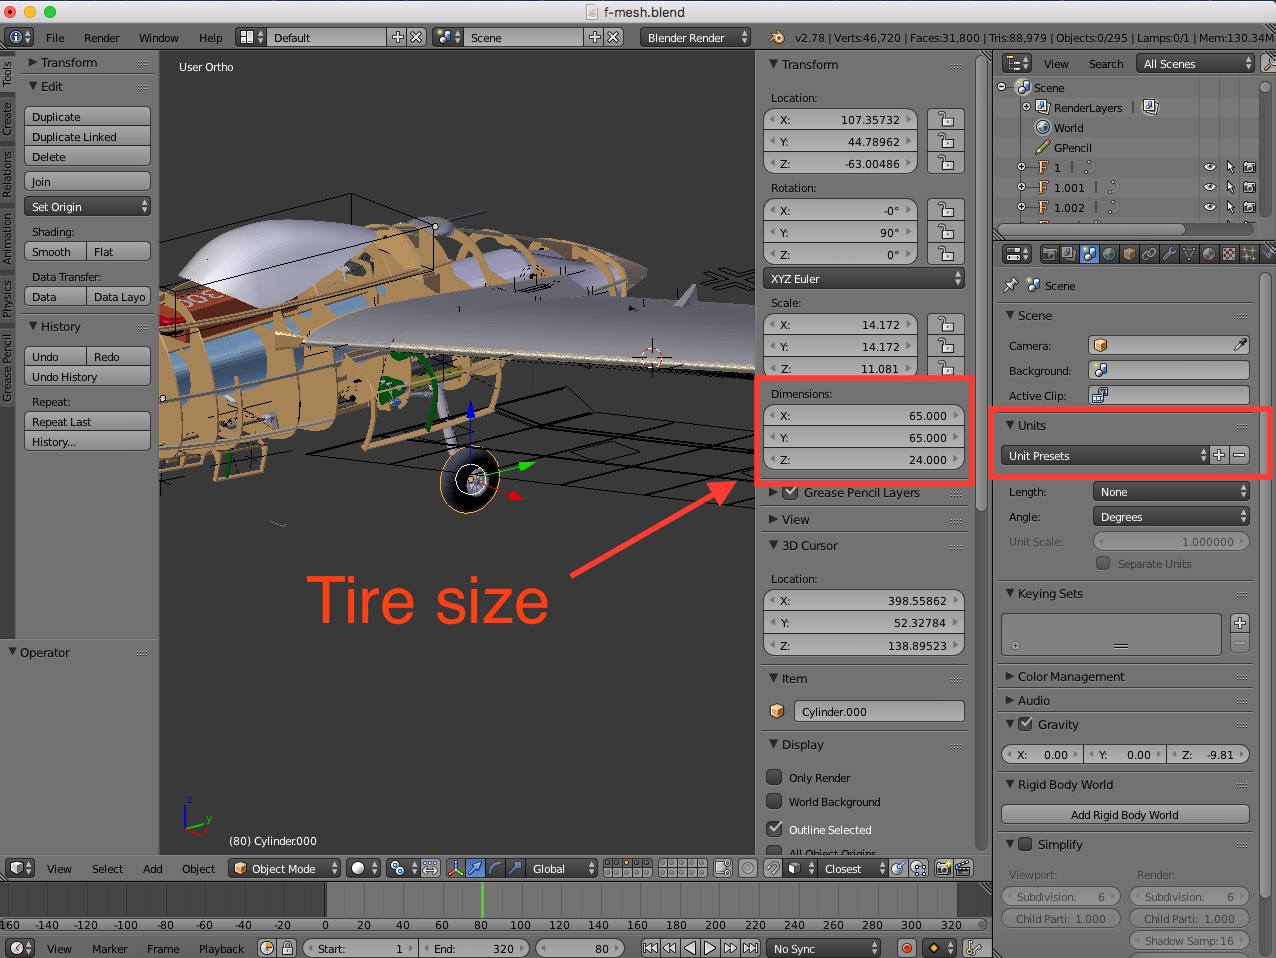Open the Render properties tab camera icon

(1049, 254)
